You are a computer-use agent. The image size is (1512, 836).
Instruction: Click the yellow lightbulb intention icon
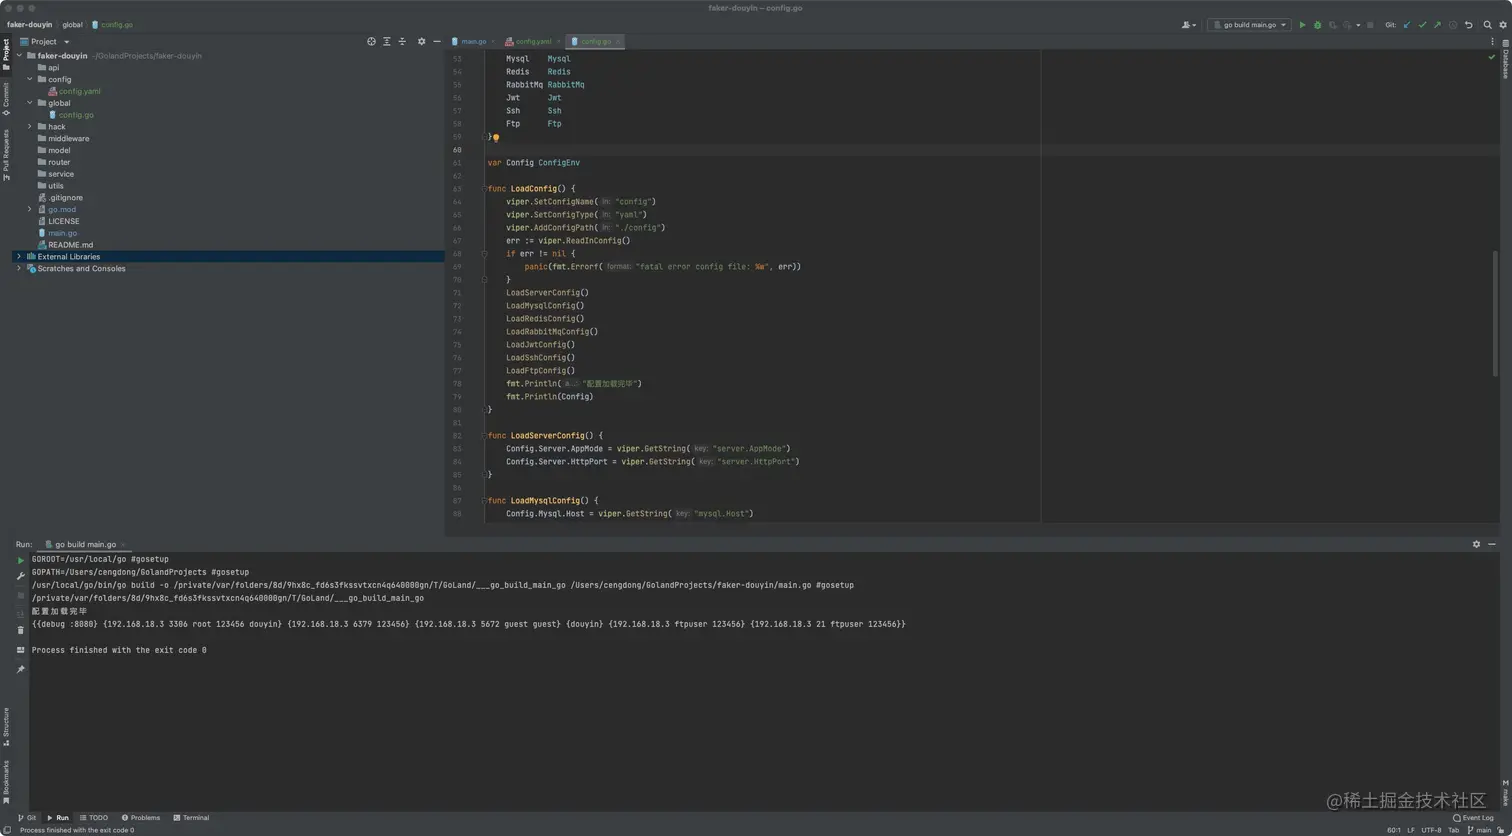495,138
